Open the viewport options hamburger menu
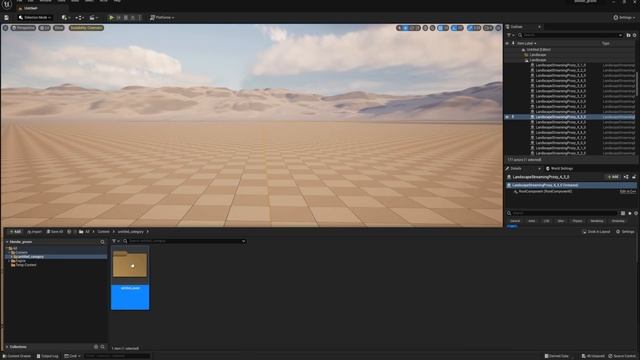 click(x=5, y=28)
